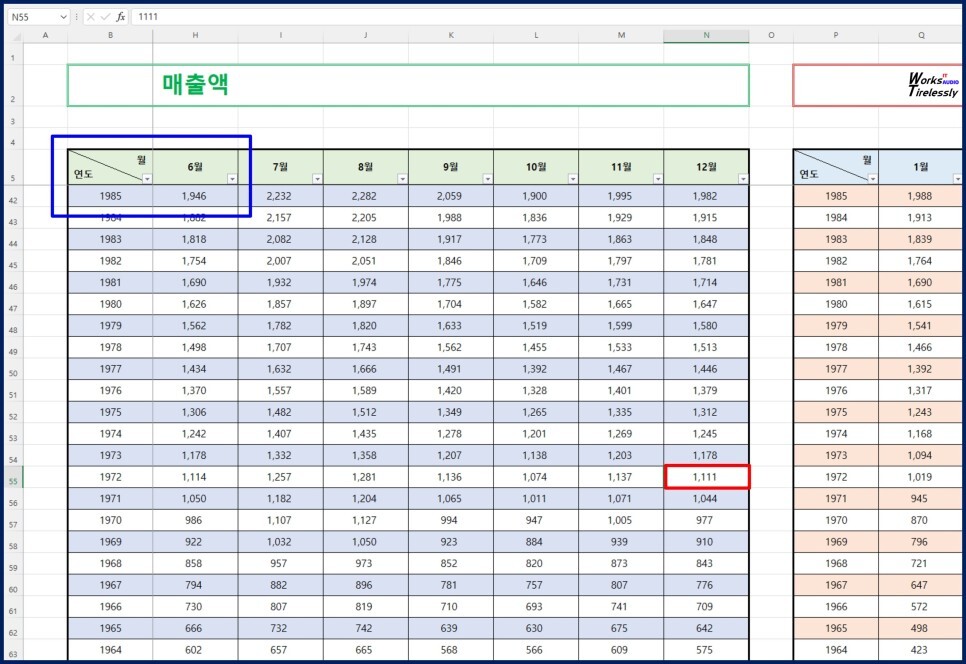Click cell with value 1,111
This screenshot has width=966, height=664.
click(x=707, y=477)
